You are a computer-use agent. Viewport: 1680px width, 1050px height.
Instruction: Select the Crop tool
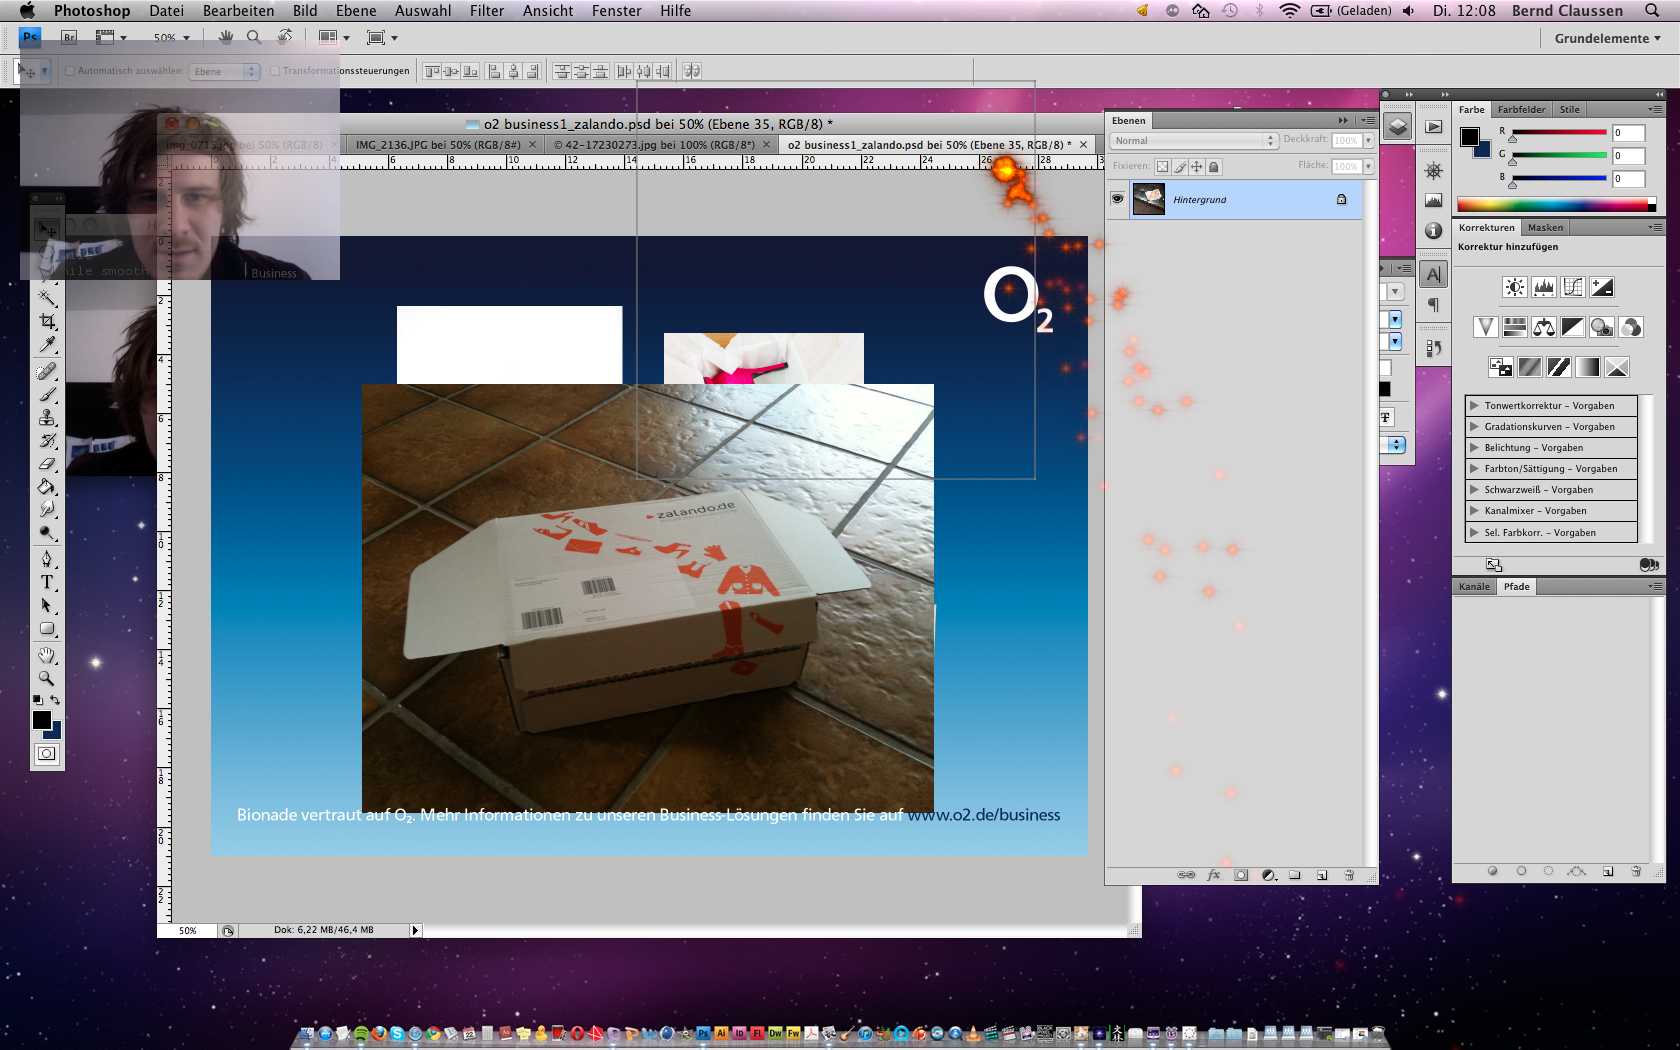click(x=47, y=321)
